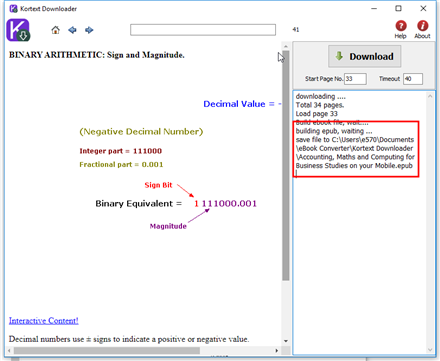The width and height of the screenshot is (440, 361).
Task: Navigate back with the left arrow
Action: (72, 30)
